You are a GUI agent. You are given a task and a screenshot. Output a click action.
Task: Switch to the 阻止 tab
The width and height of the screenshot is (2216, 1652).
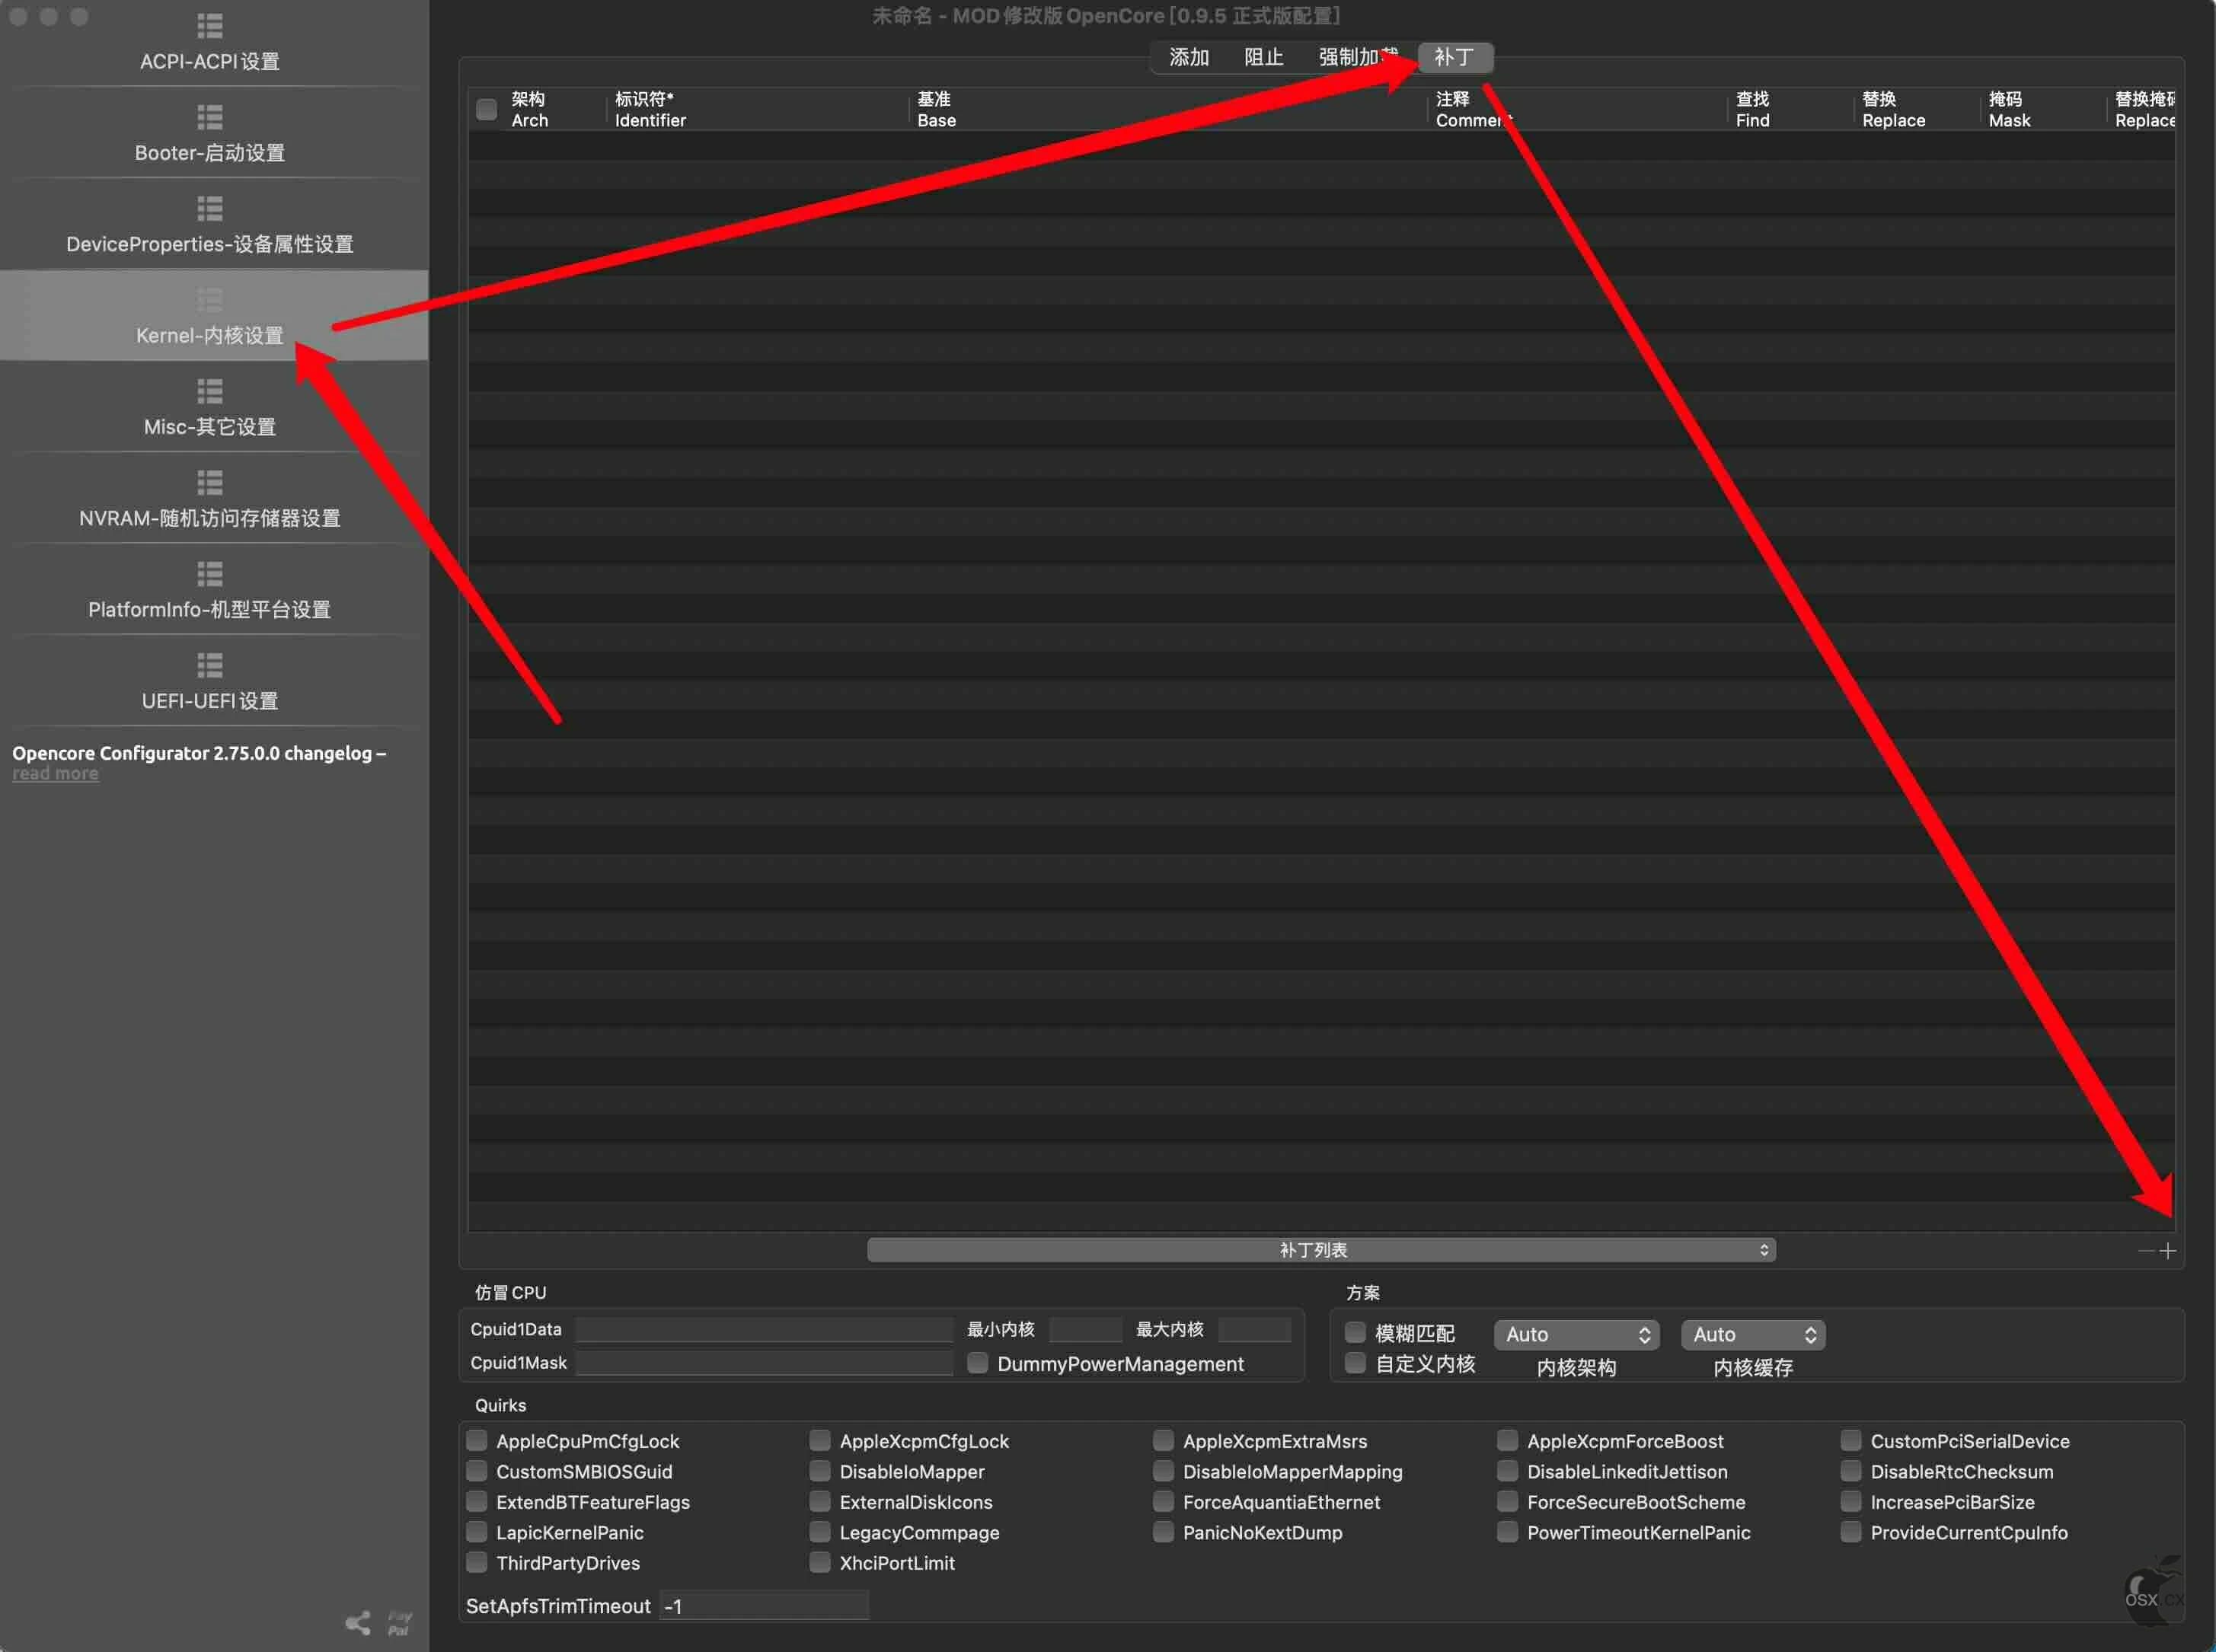pos(1264,57)
